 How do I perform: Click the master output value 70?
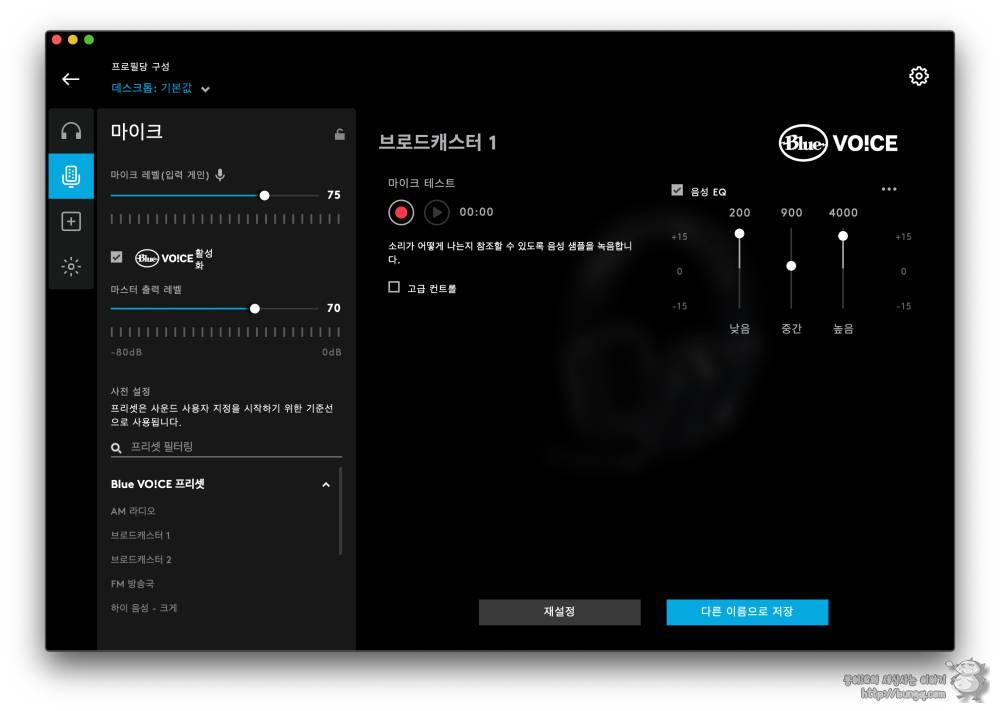tap(334, 308)
